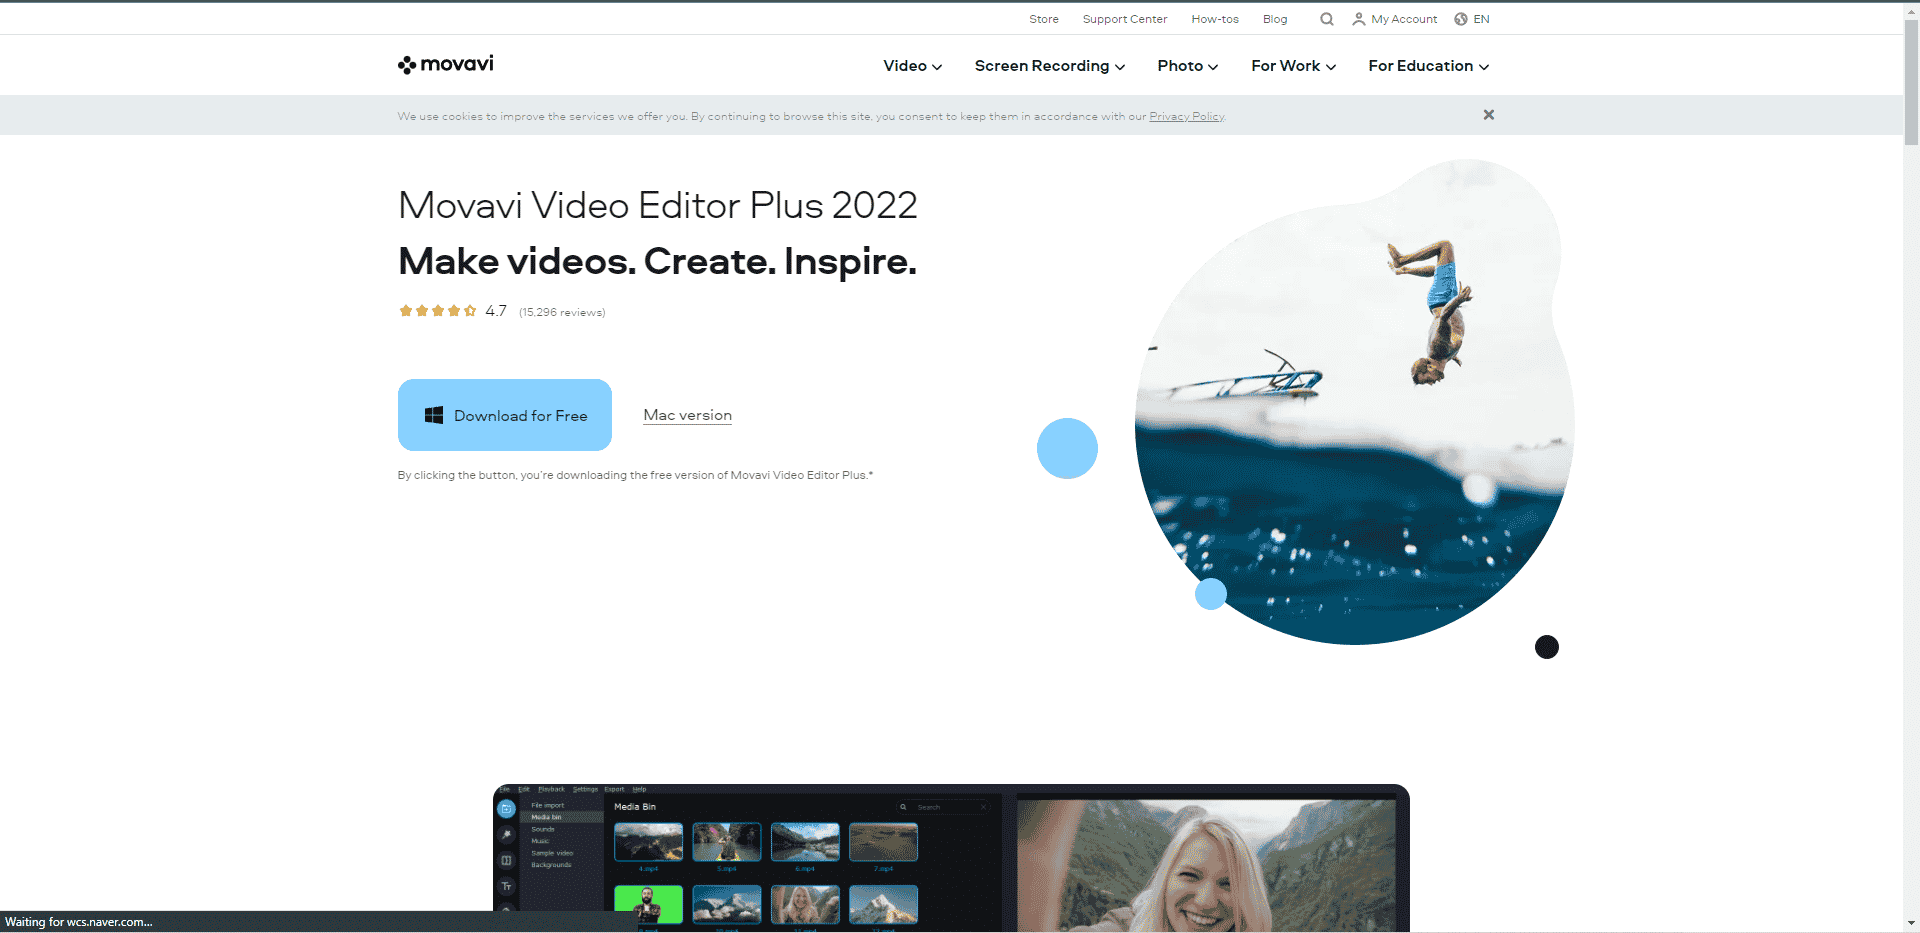Click the star rating icons next to 4.7

(x=438, y=311)
